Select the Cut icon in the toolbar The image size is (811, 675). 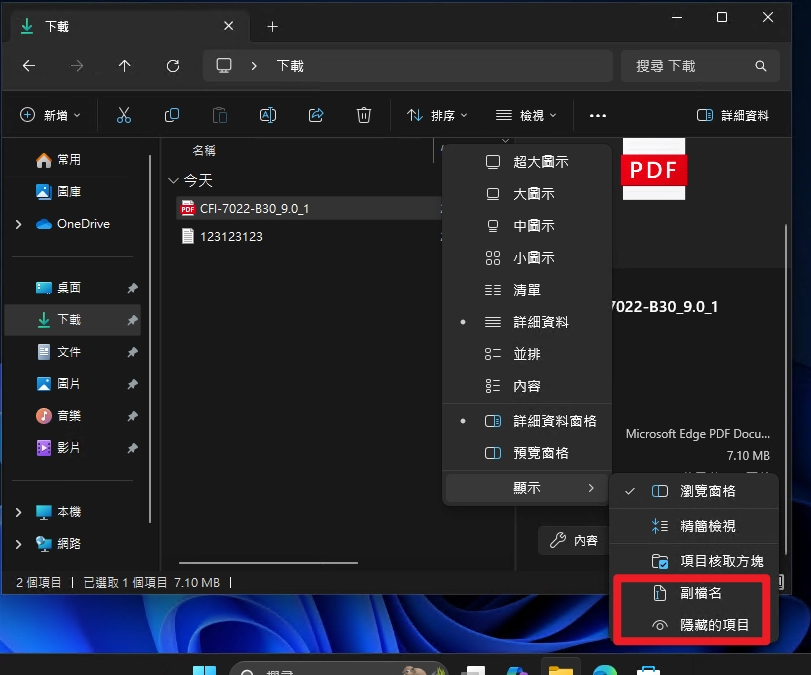(124, 115)
